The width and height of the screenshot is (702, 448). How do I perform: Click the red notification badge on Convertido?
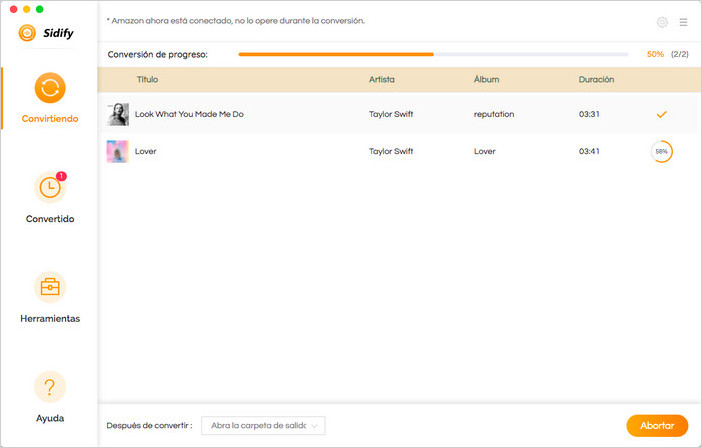pyautogui.click(x=61, y=176)
